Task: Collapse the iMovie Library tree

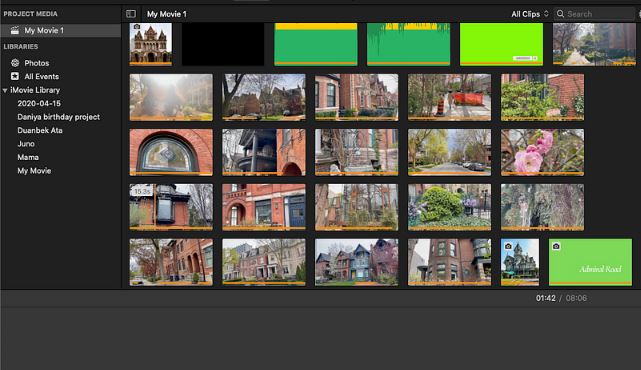Action: 5,90
